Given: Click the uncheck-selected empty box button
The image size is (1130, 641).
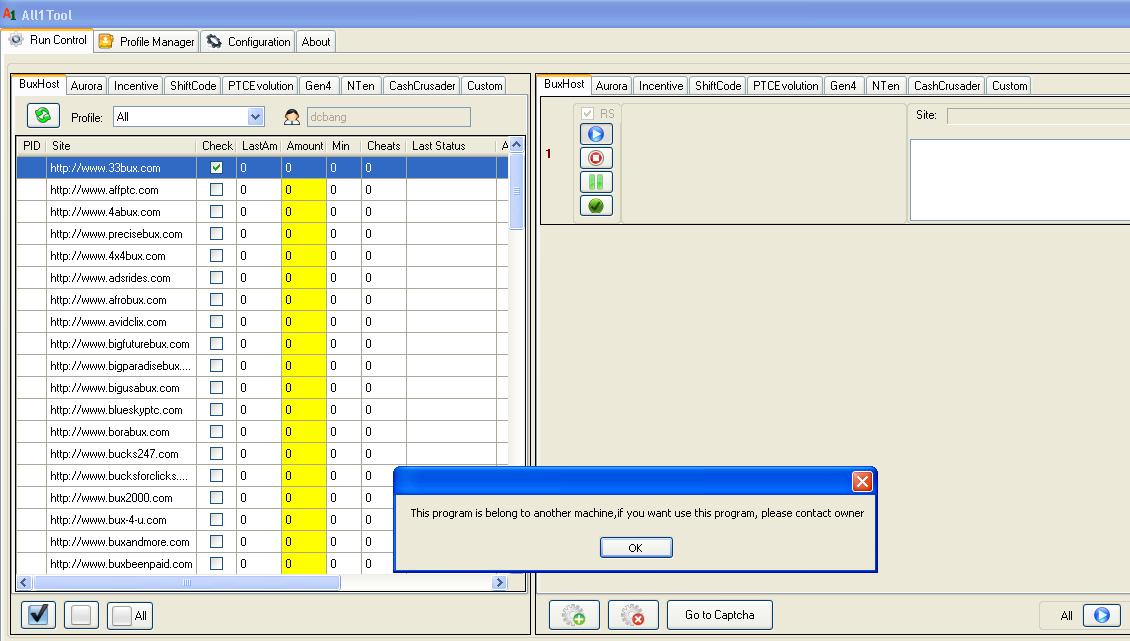Looking at the screenshot, I should 81,615.
